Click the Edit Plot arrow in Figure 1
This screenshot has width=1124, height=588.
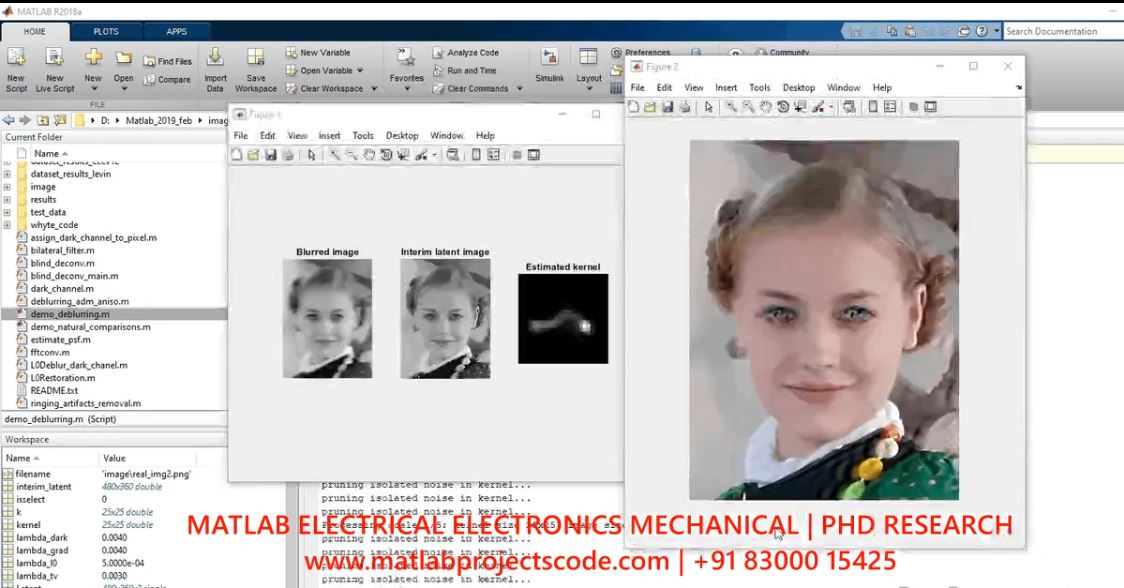(311, 155)
